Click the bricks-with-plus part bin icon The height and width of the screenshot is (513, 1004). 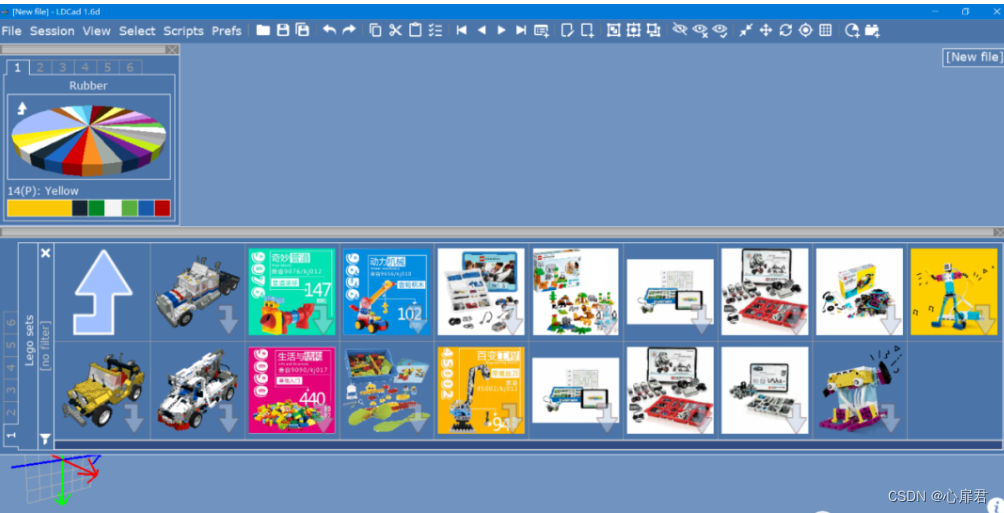(x=872, y=31)
